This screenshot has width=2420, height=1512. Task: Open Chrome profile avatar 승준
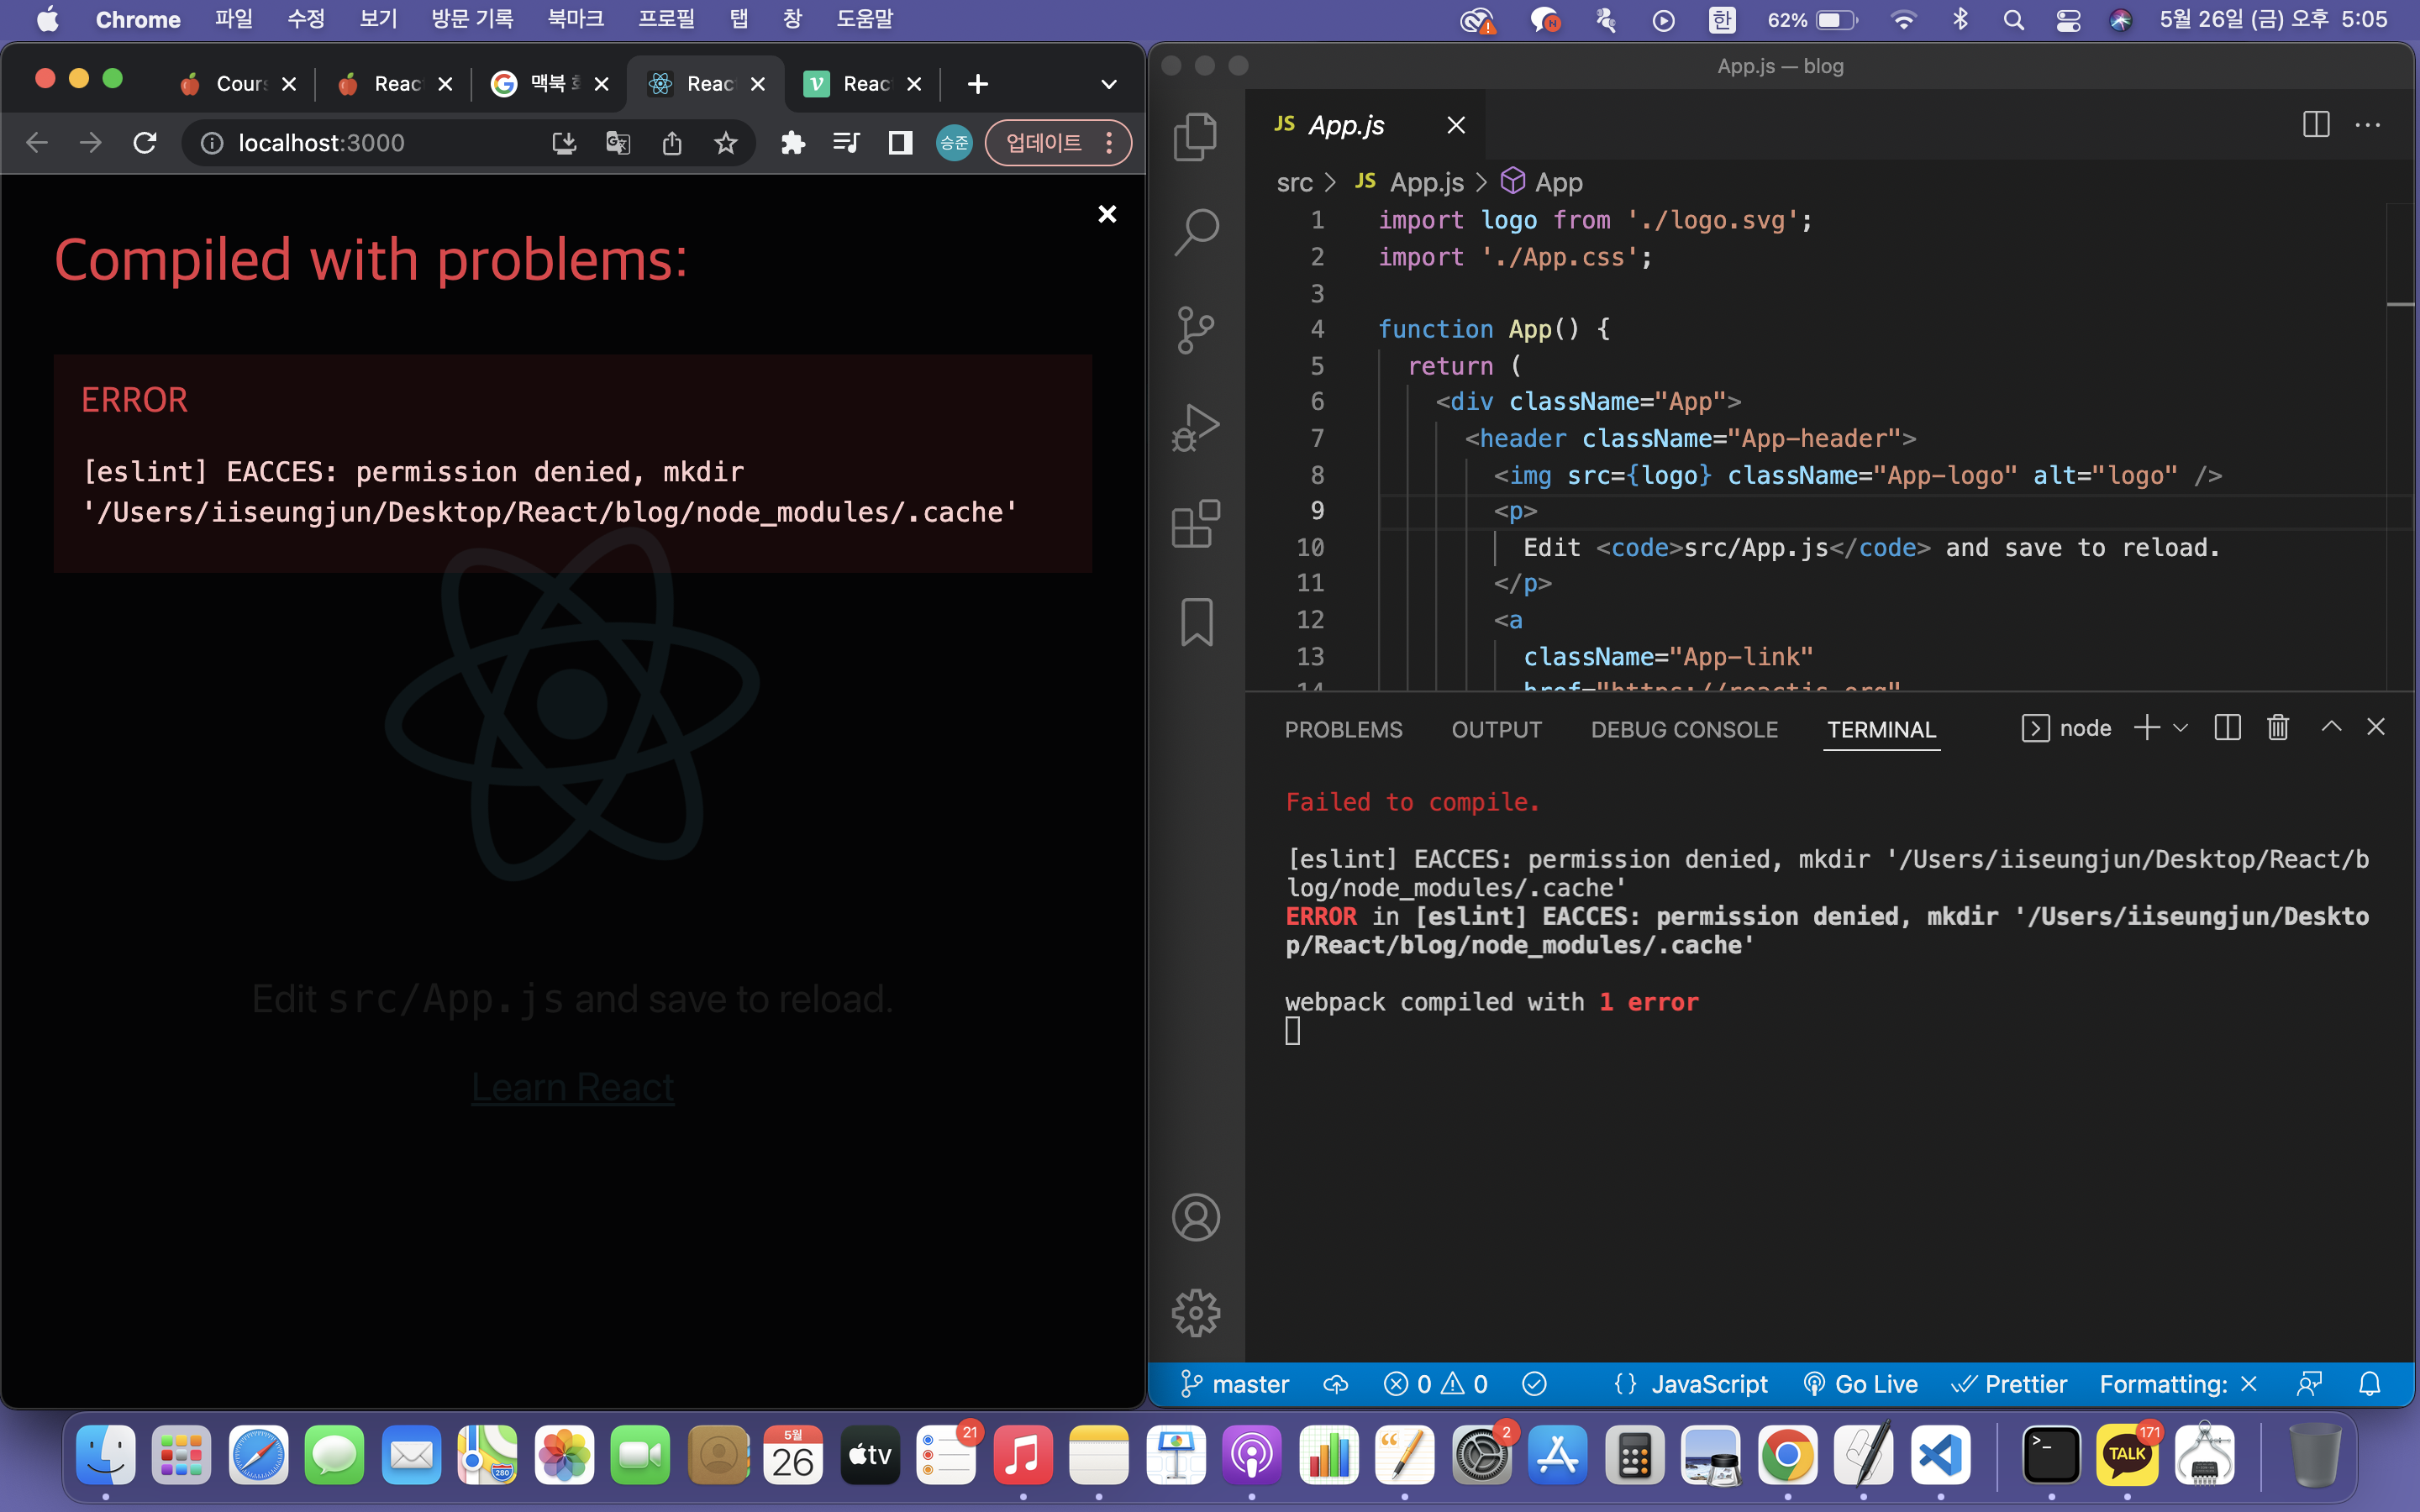(954, 143)
